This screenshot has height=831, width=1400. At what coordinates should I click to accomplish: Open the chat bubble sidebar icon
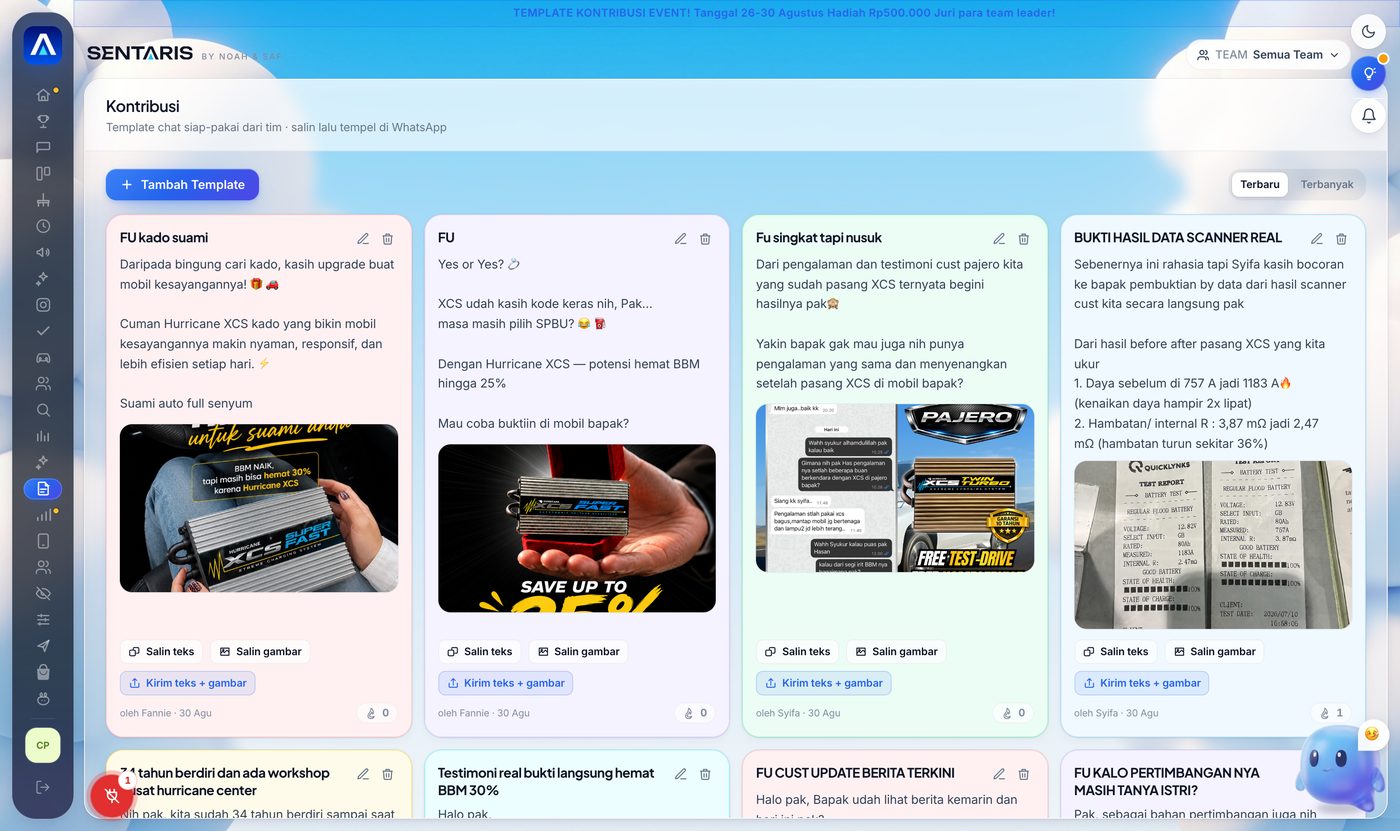click(43, 147)
